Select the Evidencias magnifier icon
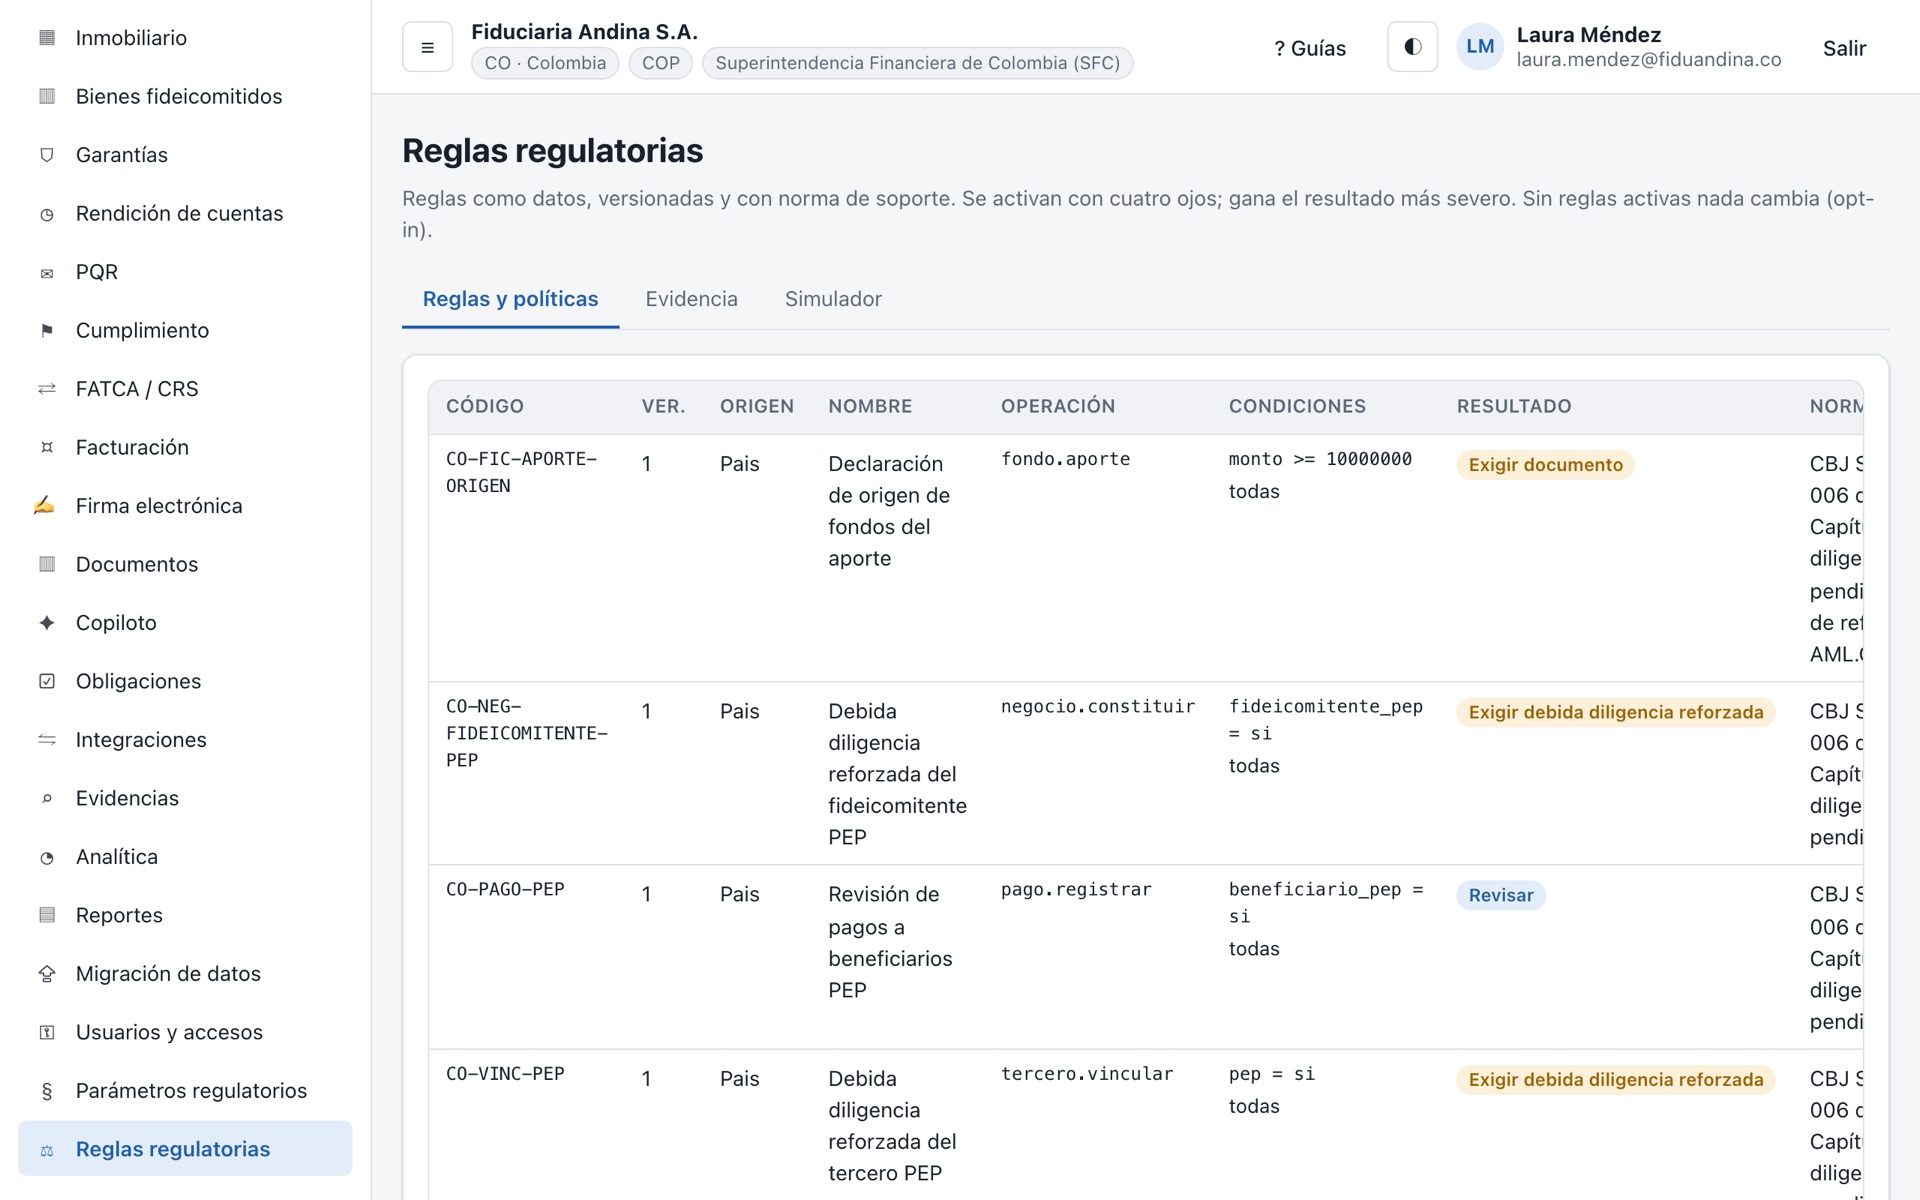Screen dimensions: 1920x1200 47,798
